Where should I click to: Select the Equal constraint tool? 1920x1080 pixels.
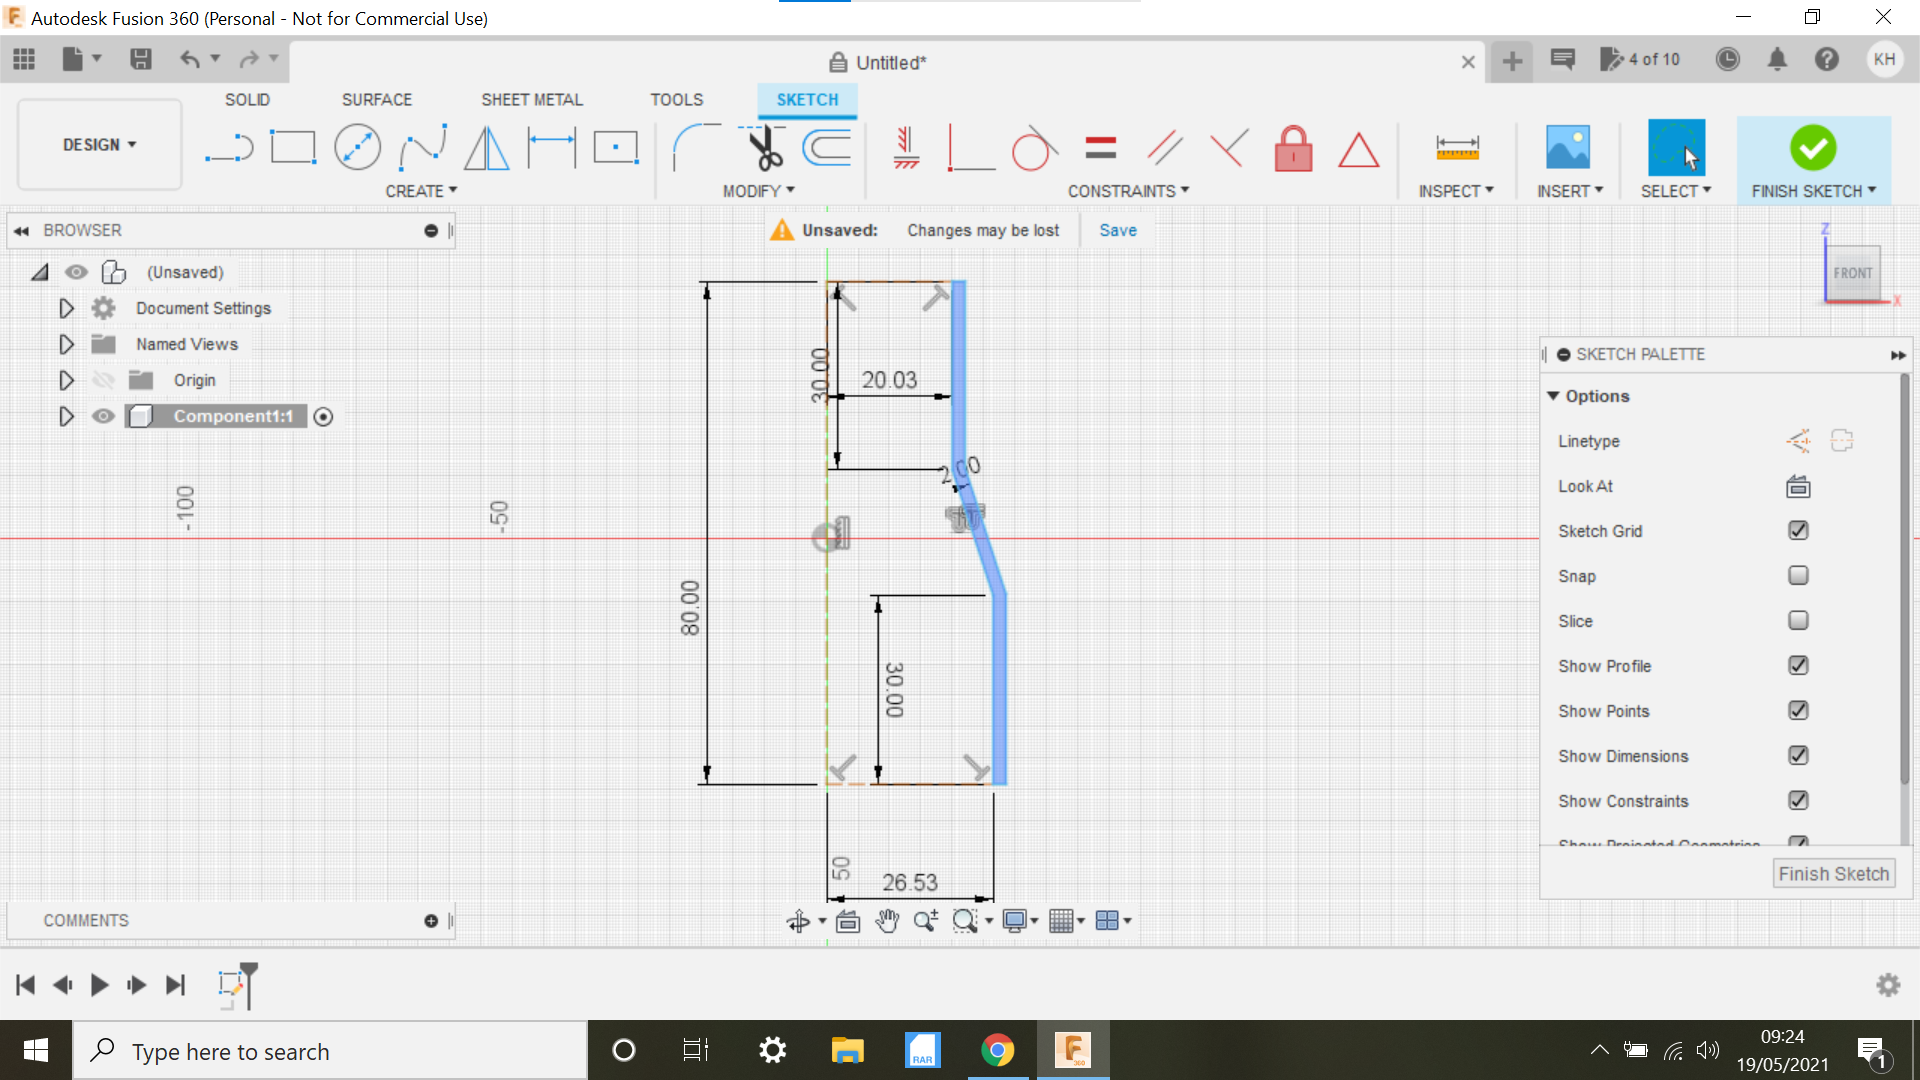coord(1100,148)
